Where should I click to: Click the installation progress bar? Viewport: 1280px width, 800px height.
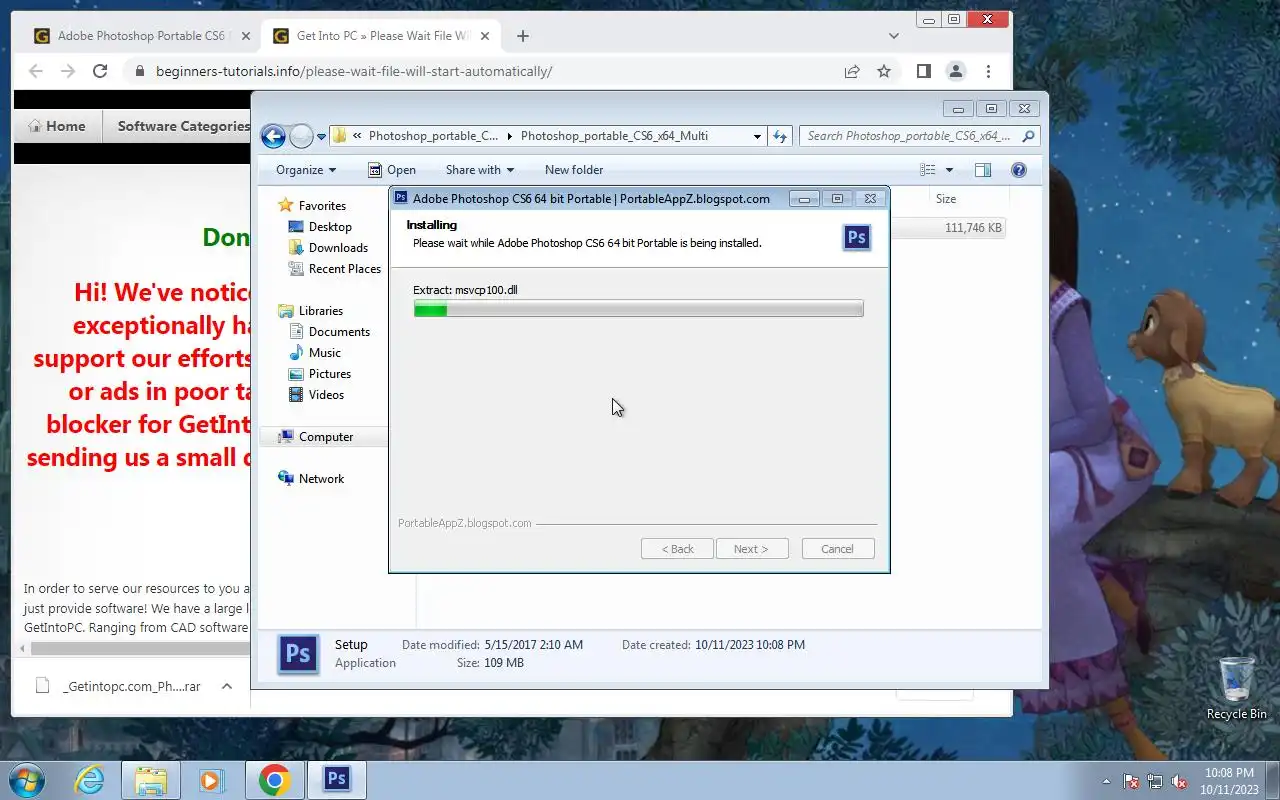[x=638, y=310]
